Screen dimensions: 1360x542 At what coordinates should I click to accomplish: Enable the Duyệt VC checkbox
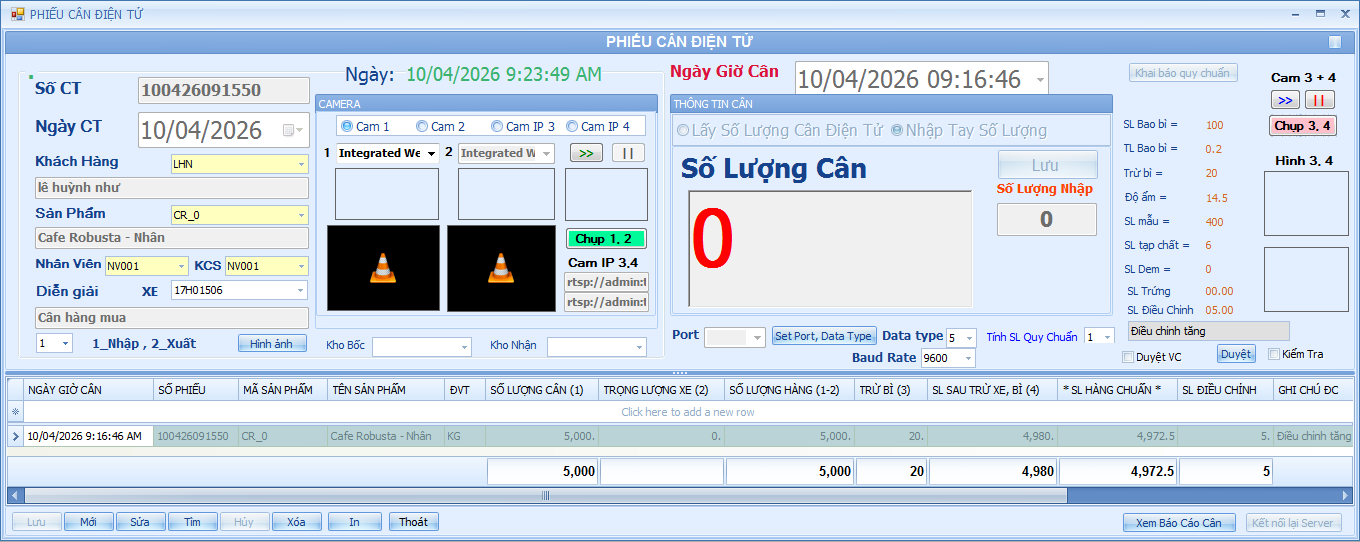[x=1128, y=357]
